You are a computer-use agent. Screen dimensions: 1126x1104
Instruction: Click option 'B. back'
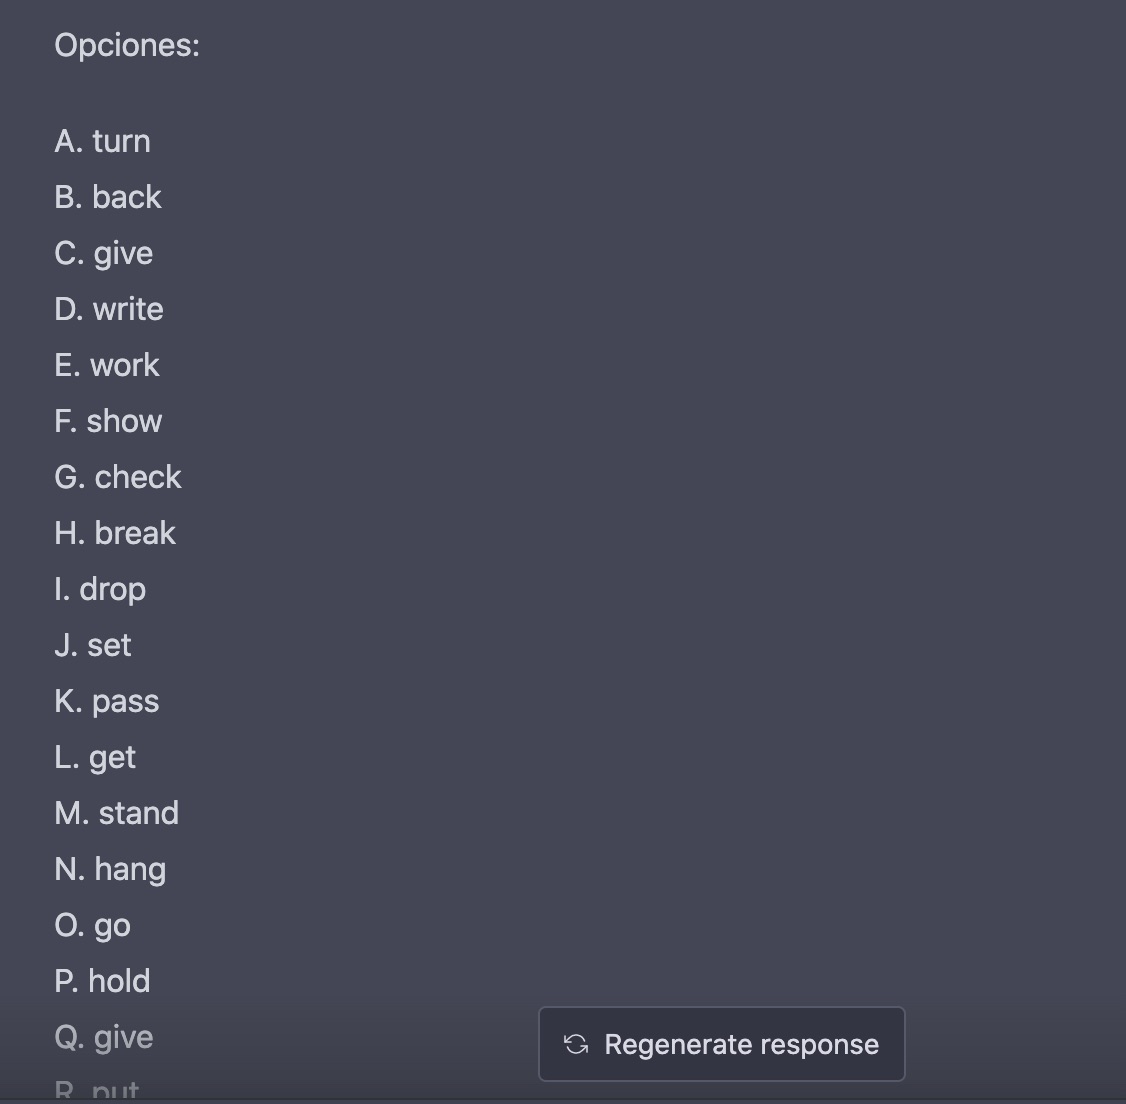[108, 198]
